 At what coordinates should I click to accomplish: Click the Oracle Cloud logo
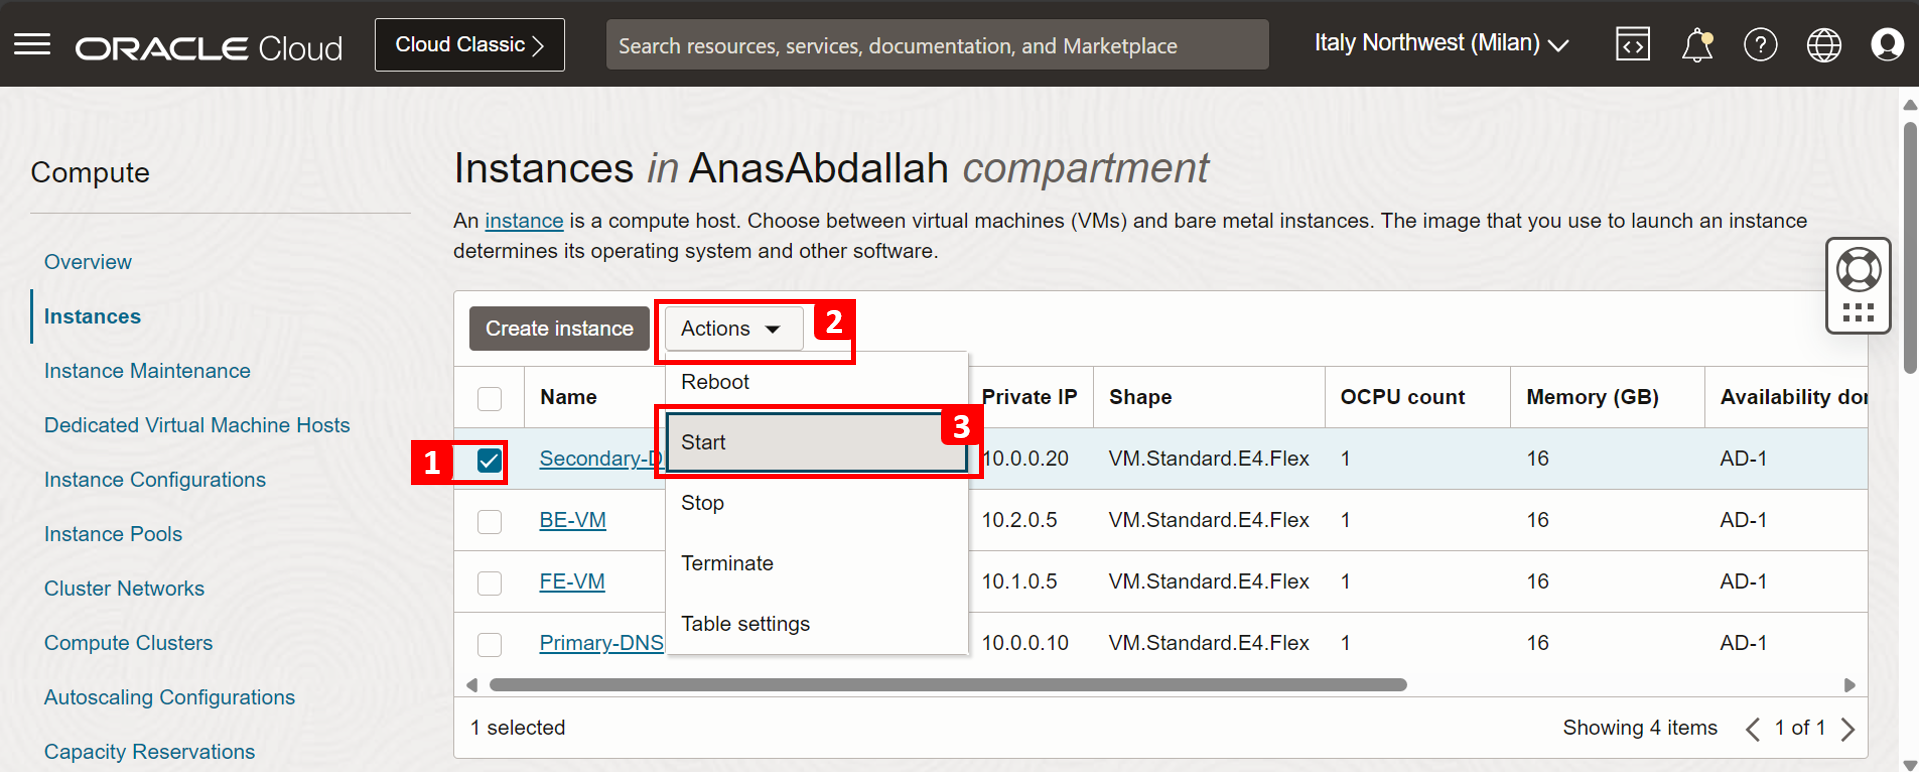(x=209, y=47)
